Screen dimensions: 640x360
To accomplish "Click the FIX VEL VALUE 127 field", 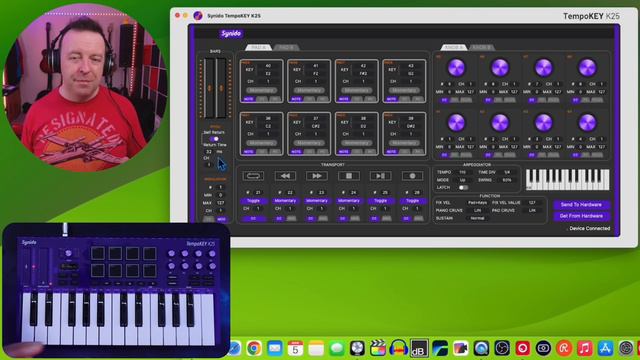I will 532,202.
